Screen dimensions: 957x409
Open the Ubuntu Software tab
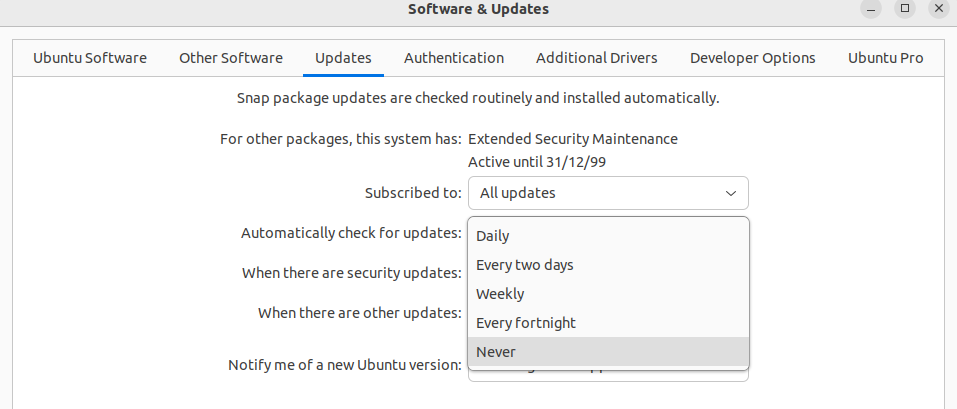coord(90,58)
